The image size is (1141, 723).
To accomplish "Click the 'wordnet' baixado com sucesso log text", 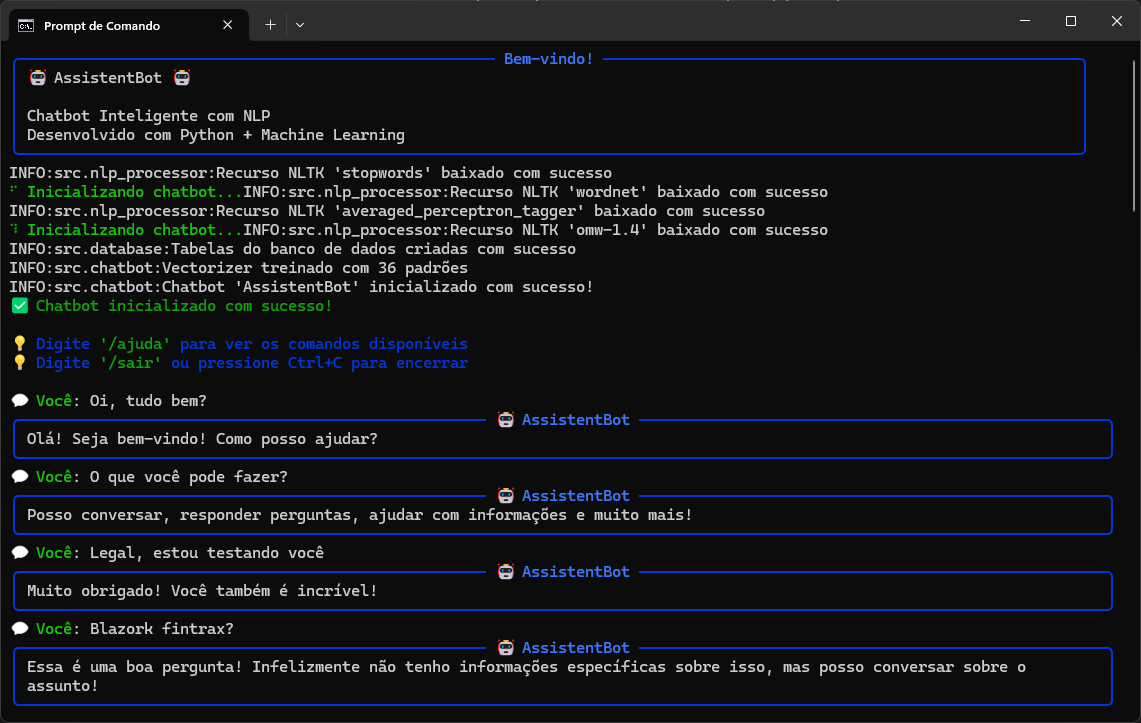I will coord(535,192).
